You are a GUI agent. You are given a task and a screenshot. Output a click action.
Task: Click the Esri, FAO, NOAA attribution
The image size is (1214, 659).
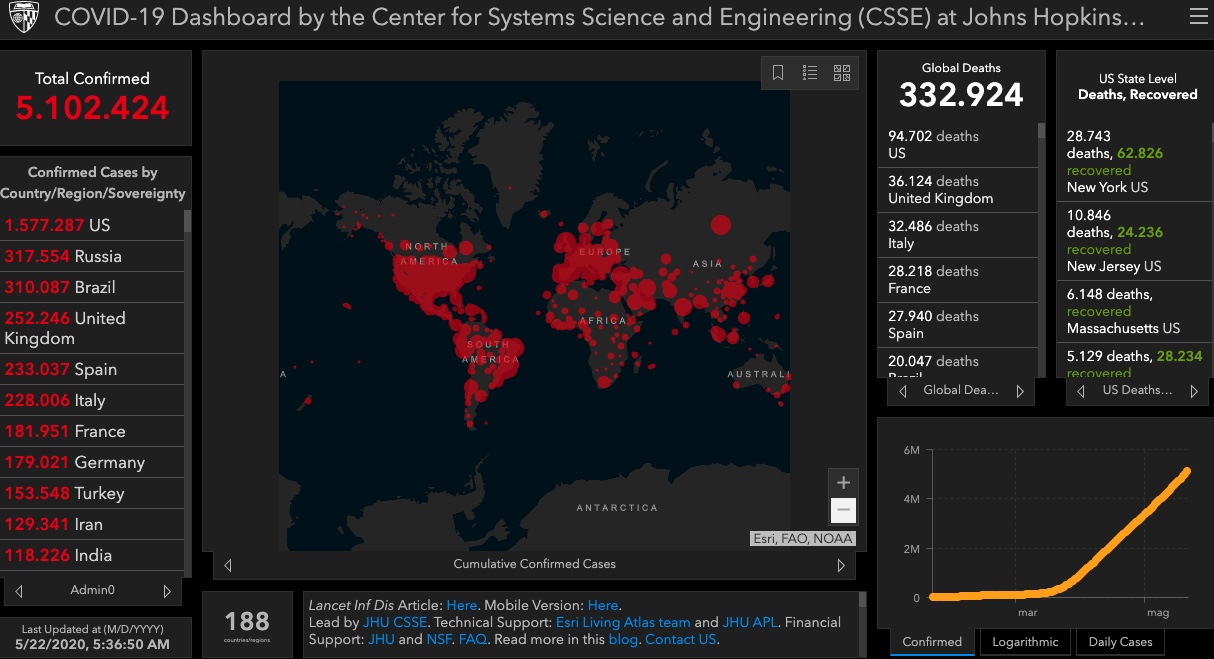(x=803, y=539)
